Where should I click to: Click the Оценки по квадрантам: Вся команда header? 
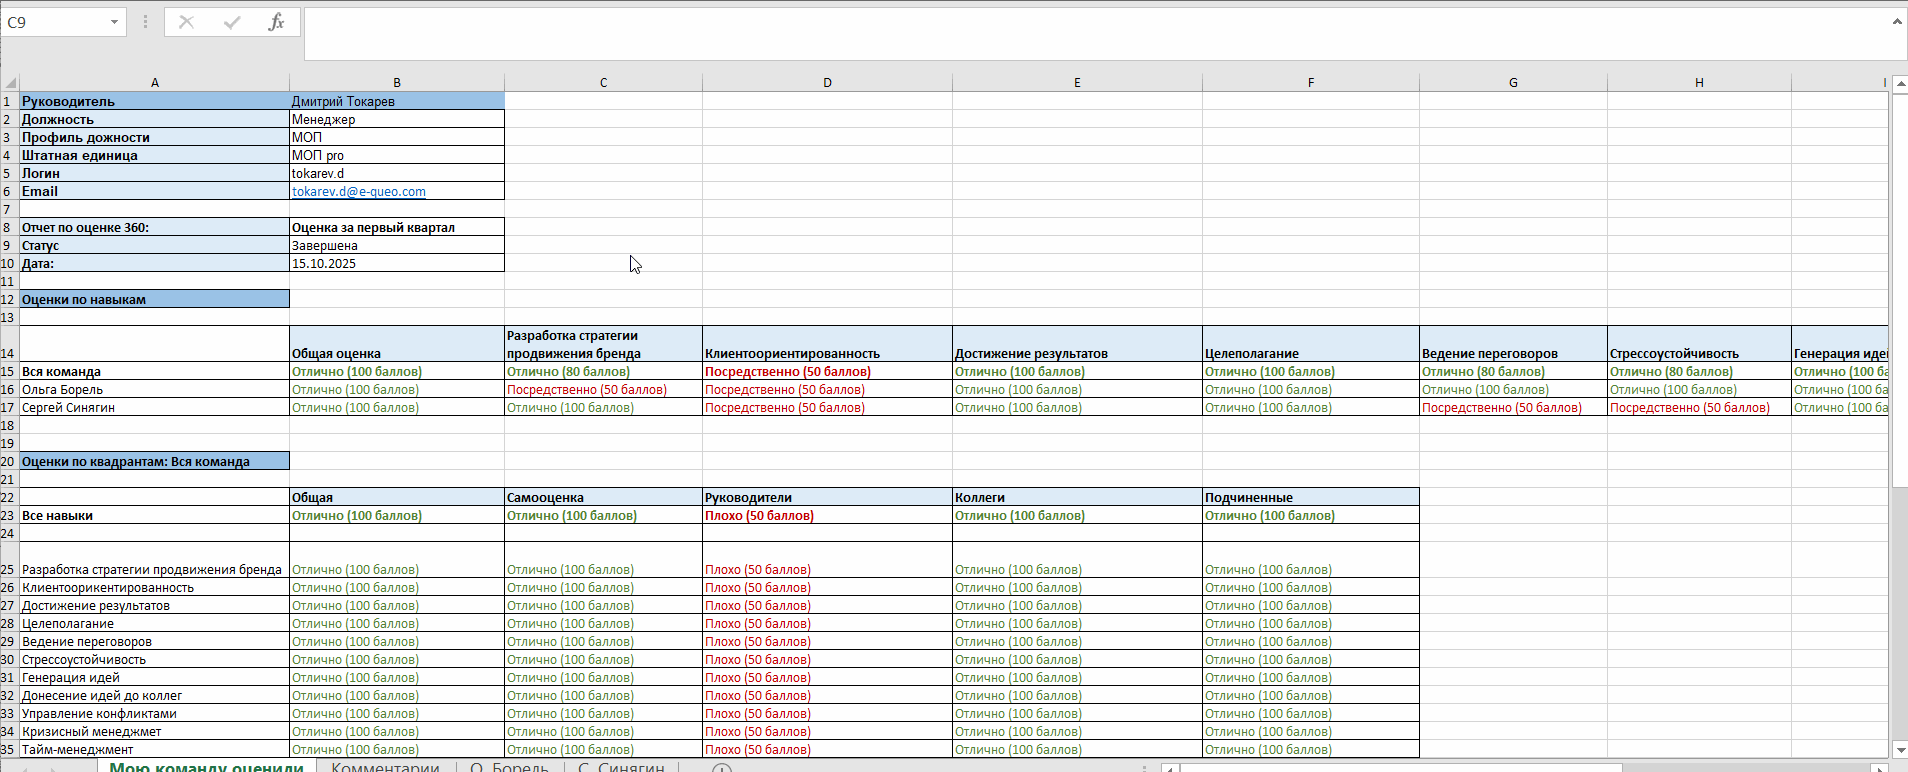[x=155, y=461]
